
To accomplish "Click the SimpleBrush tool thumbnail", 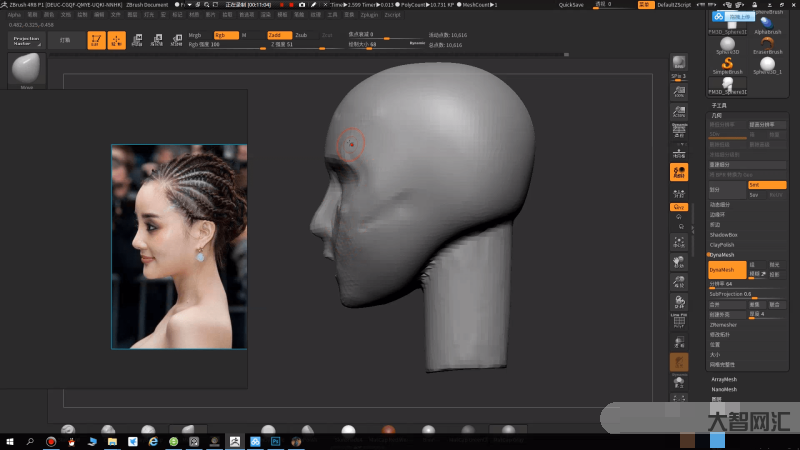I will [727, 65].
